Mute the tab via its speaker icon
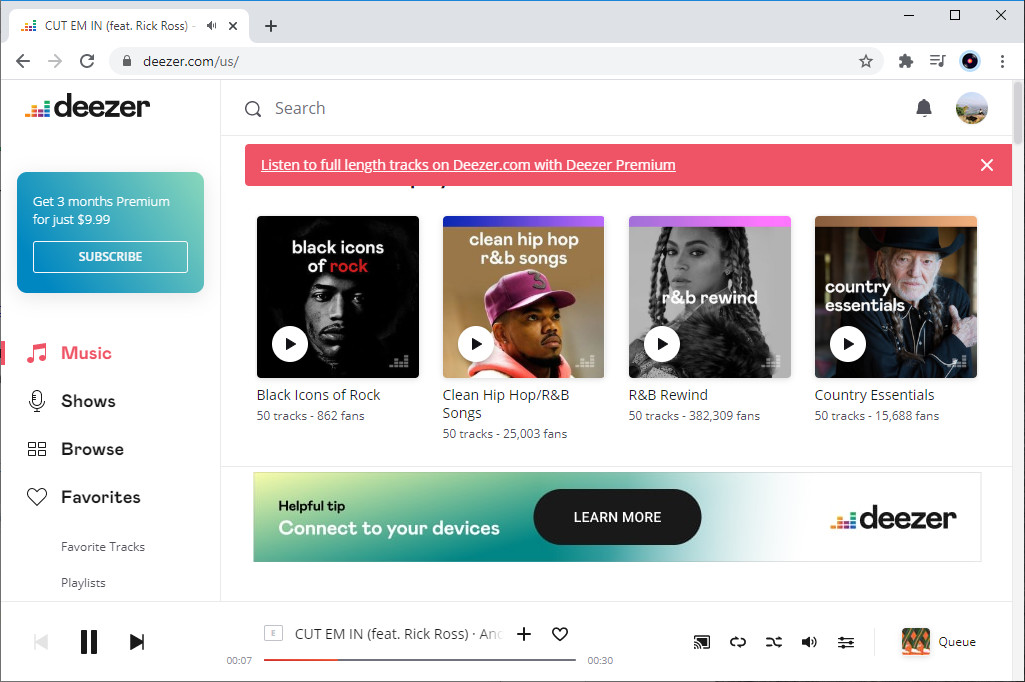This screenshot has height=682, width=1025. pos(211,26)
